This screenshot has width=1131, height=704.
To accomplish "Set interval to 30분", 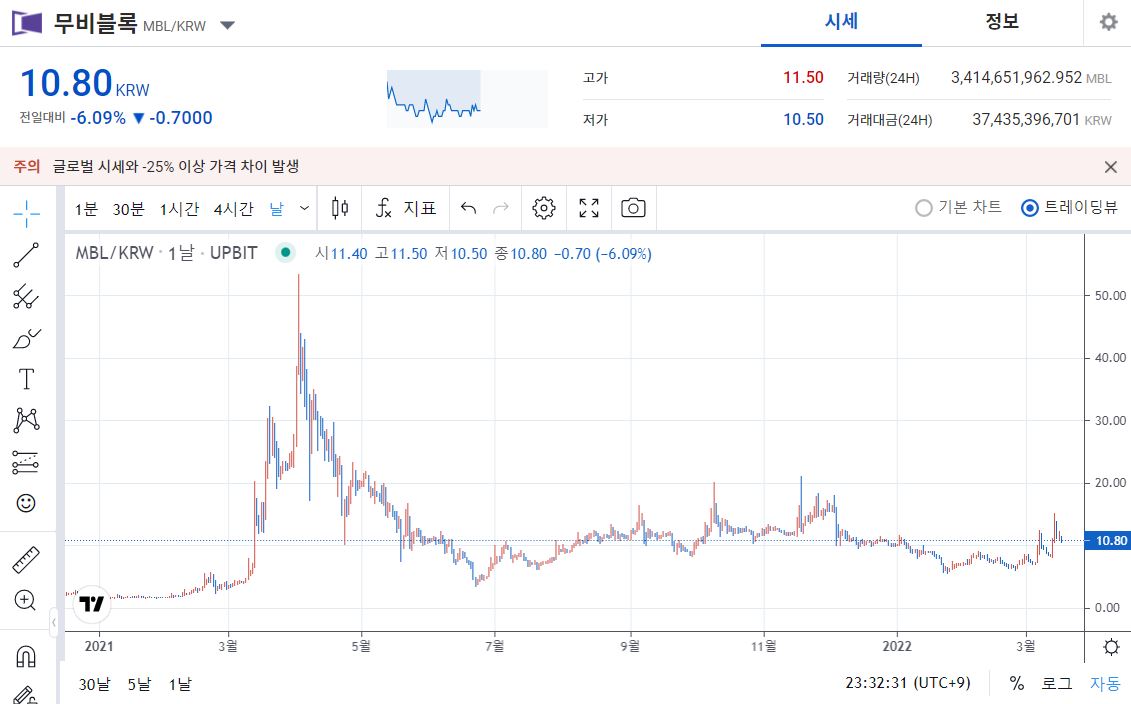I will [128, 209].
